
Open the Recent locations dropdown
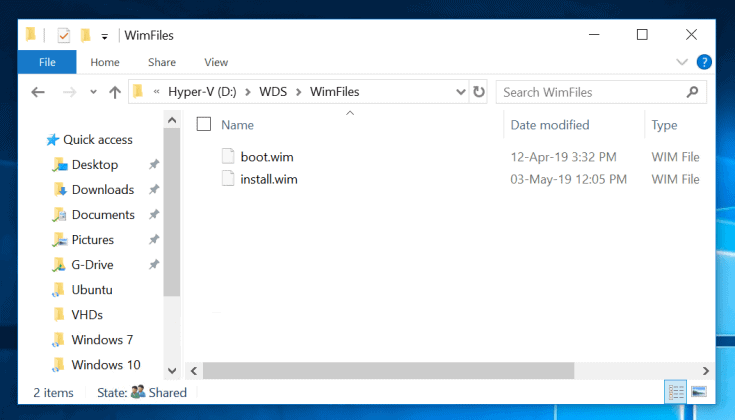click(93, 92)
